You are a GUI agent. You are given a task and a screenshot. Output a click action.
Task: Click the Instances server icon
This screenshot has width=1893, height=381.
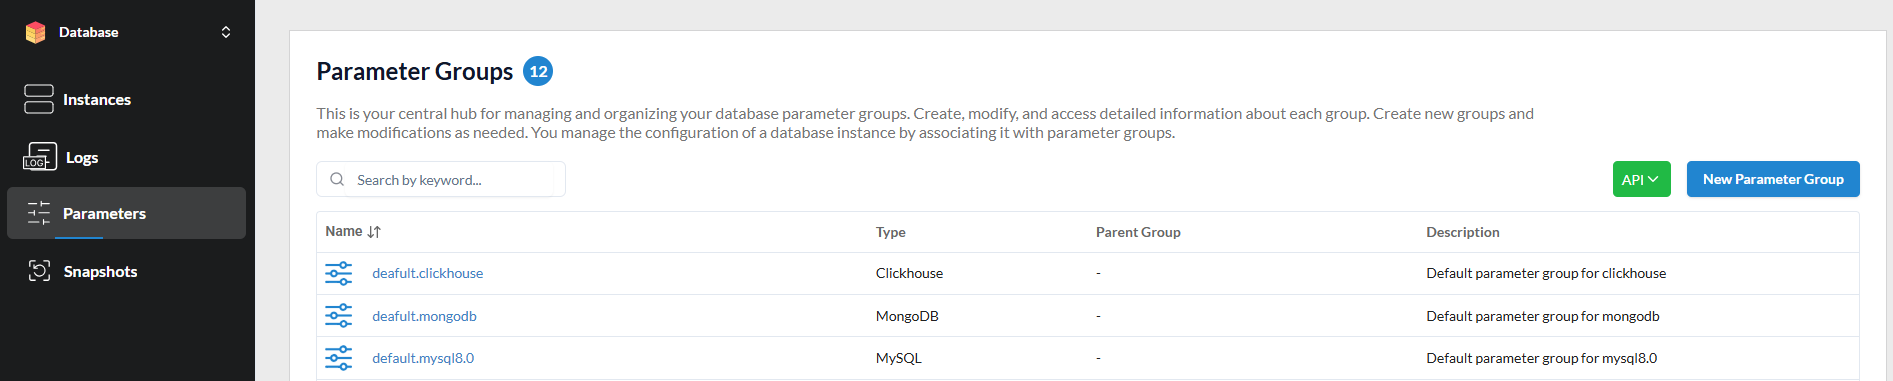point(39,99)
